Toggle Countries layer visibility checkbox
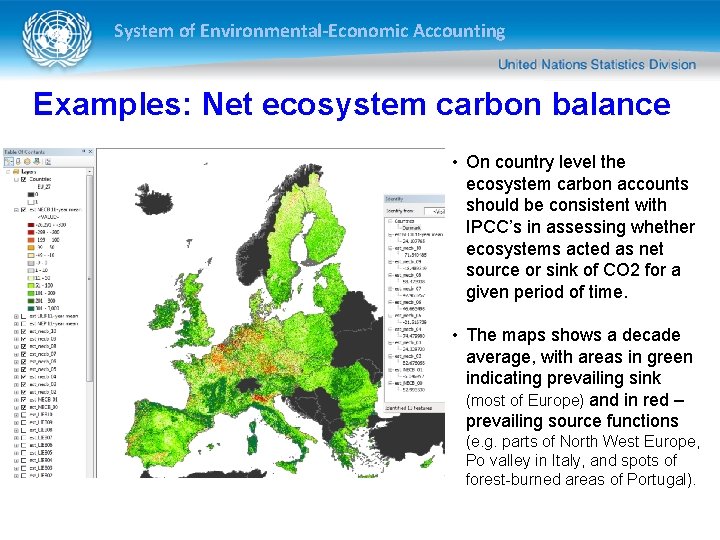The image size is (720, 540). (x=23, y=180)
